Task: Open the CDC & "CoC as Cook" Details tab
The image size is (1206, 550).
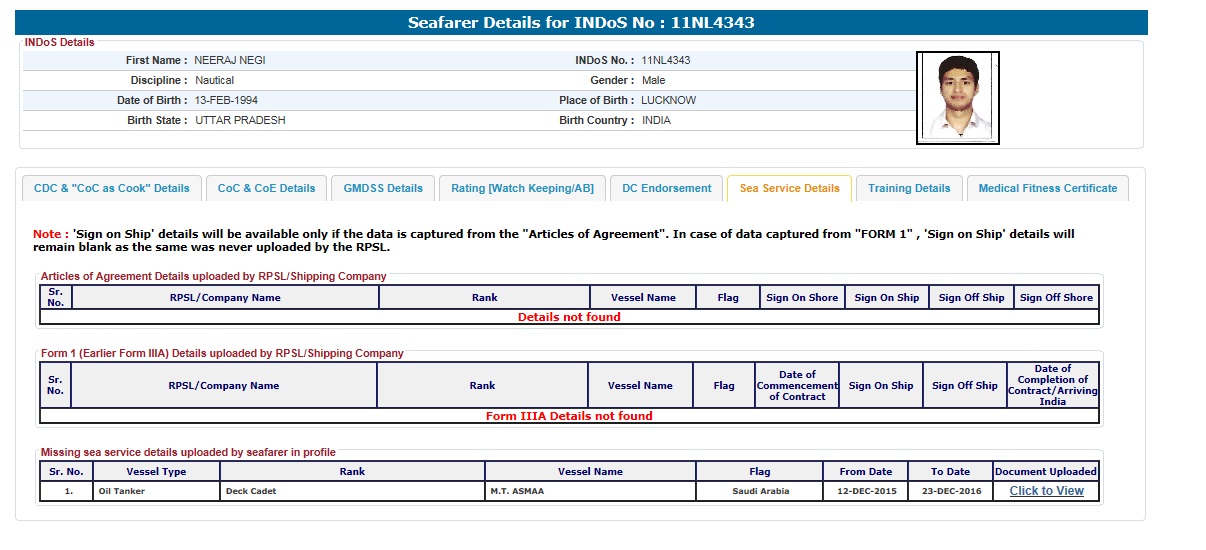Action: coord(111,188)
